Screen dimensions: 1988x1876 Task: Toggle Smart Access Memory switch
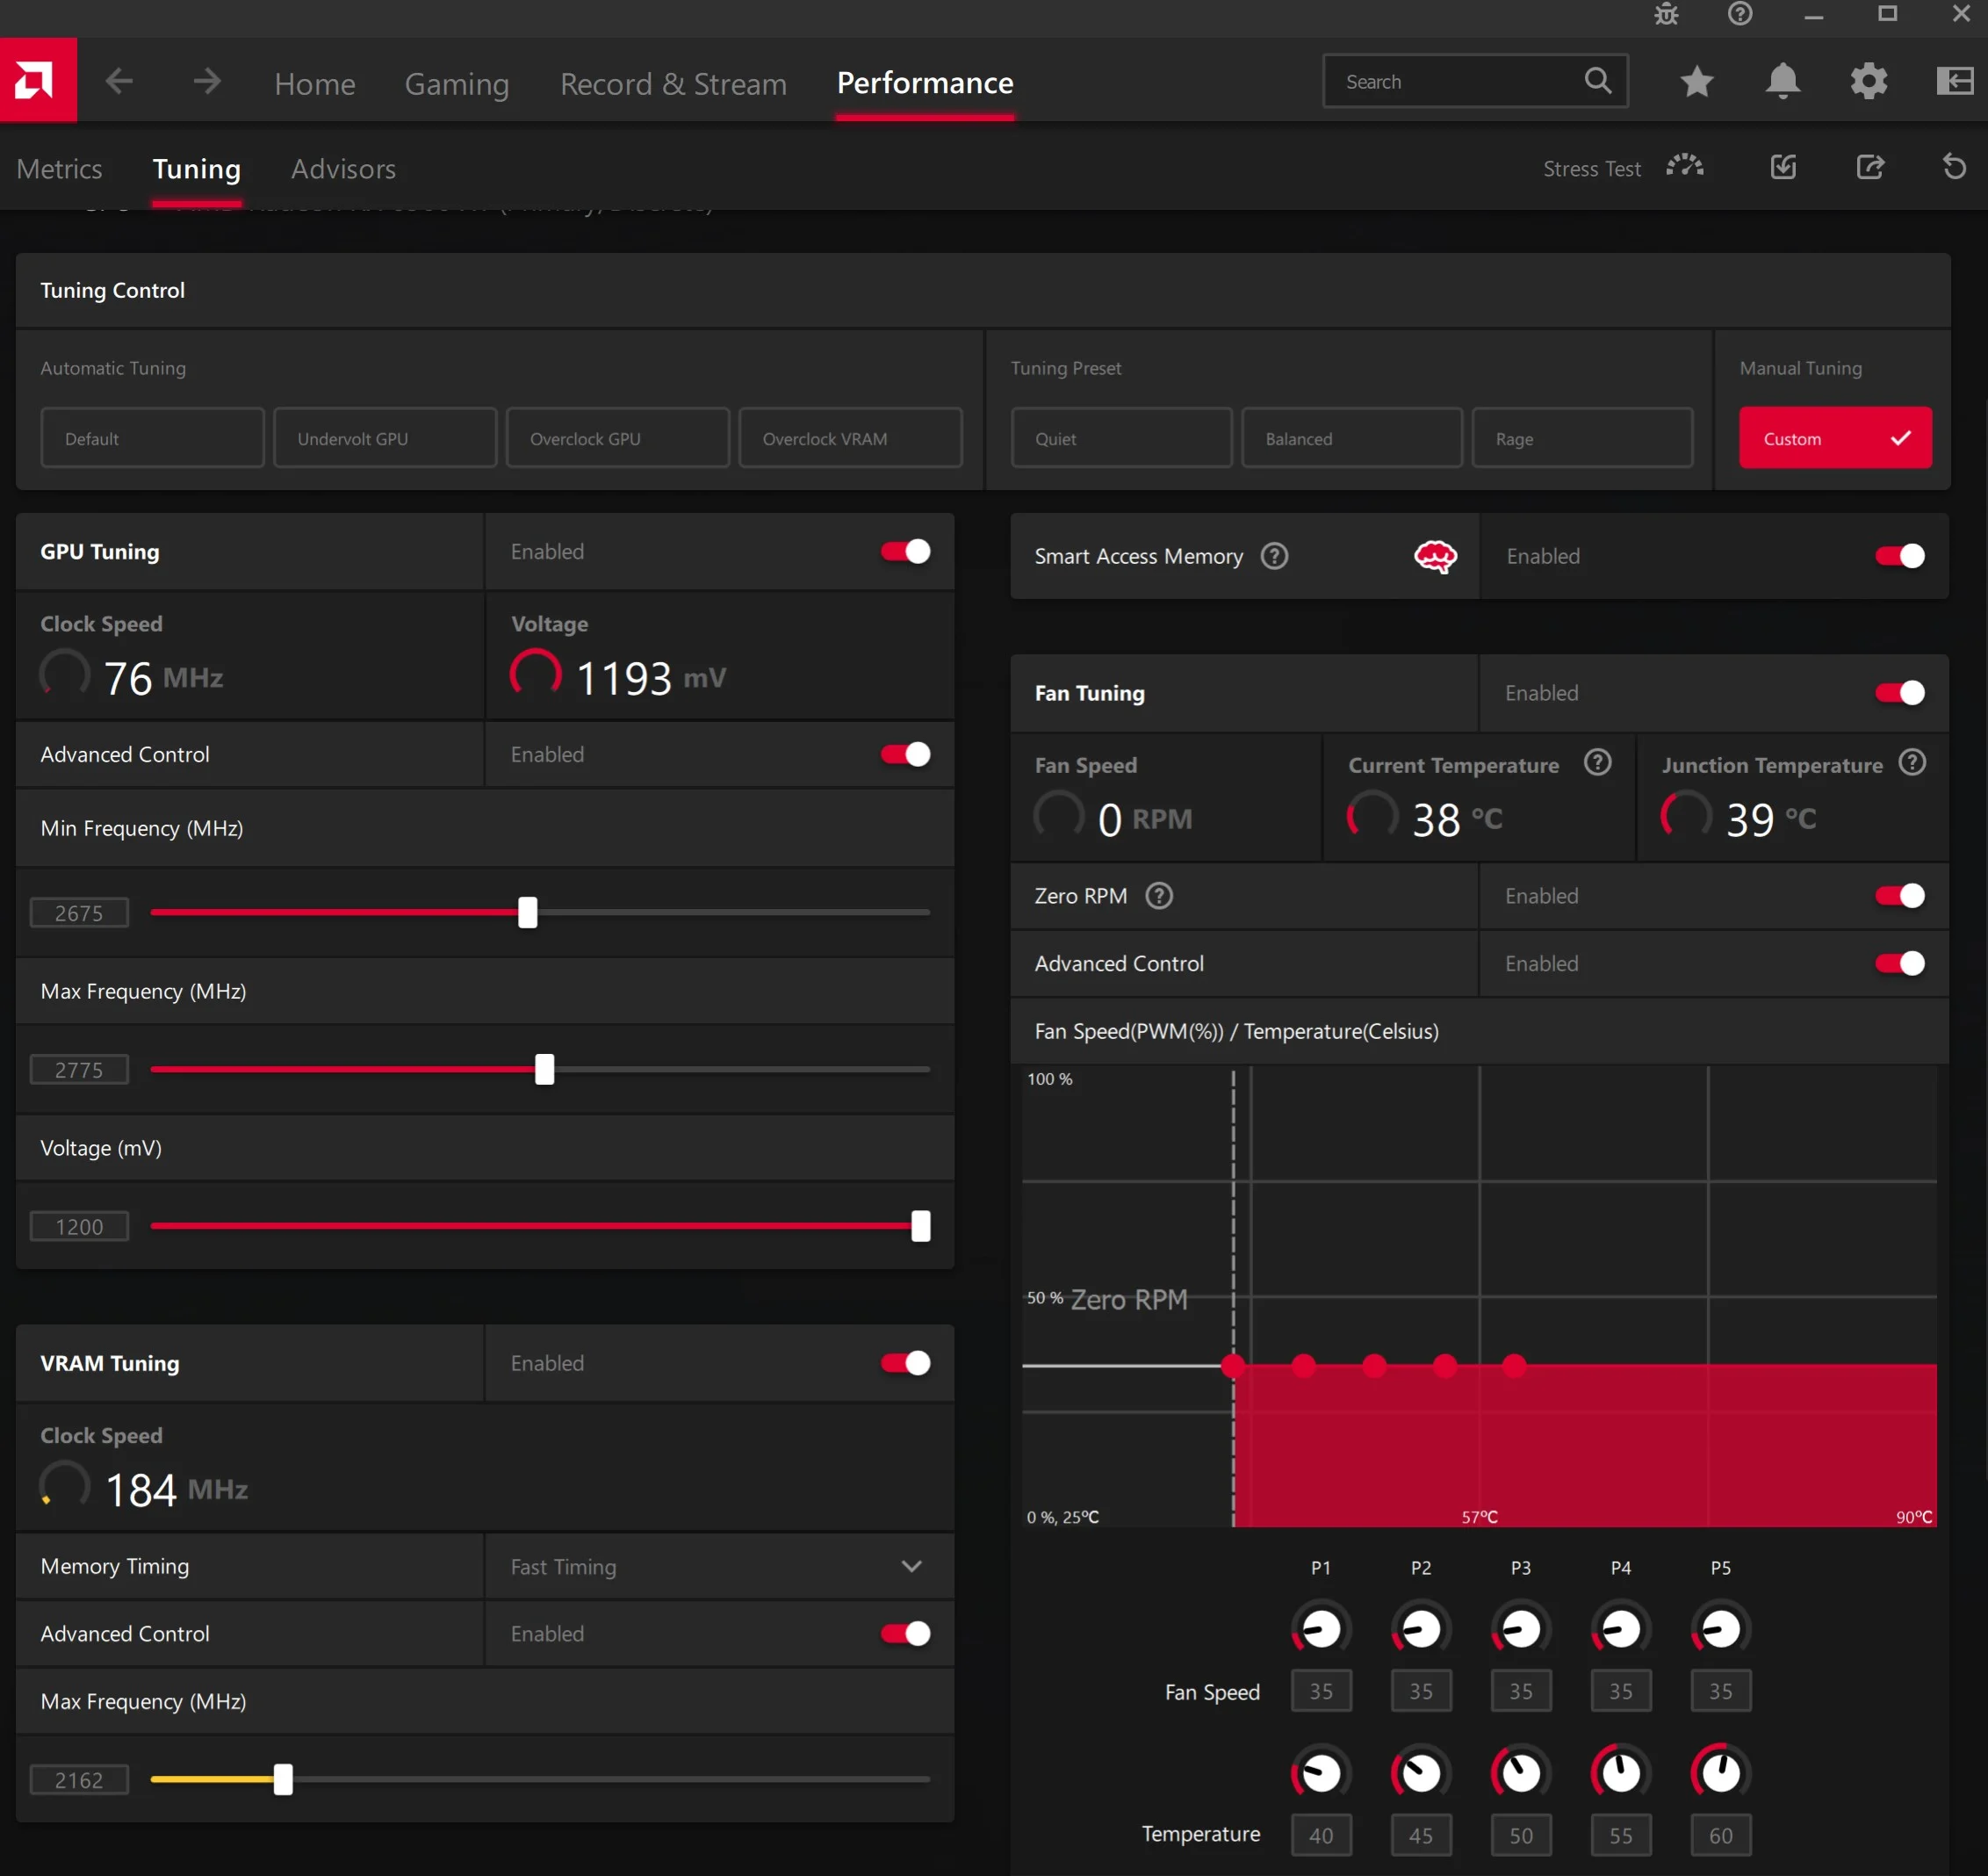[x=1900, y=556]
